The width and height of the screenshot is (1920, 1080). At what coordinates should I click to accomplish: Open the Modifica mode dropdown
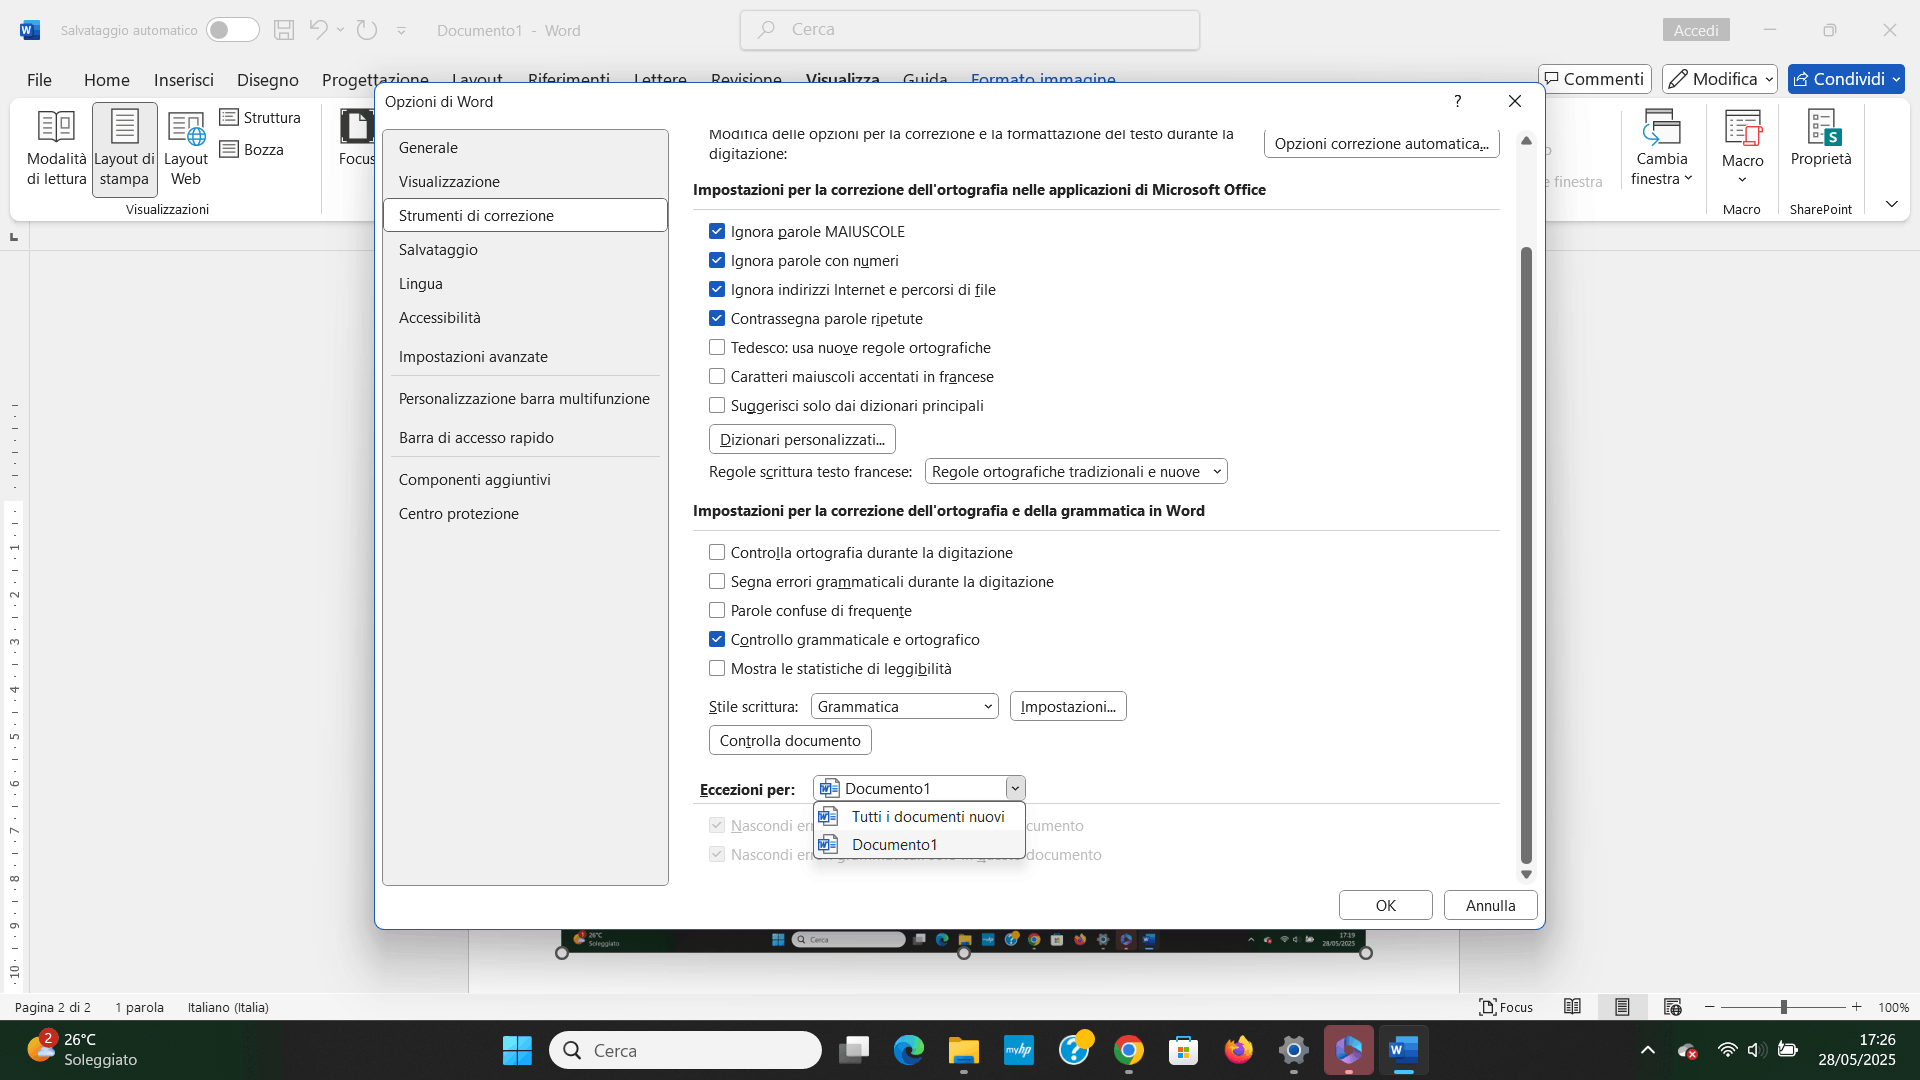1720,79
